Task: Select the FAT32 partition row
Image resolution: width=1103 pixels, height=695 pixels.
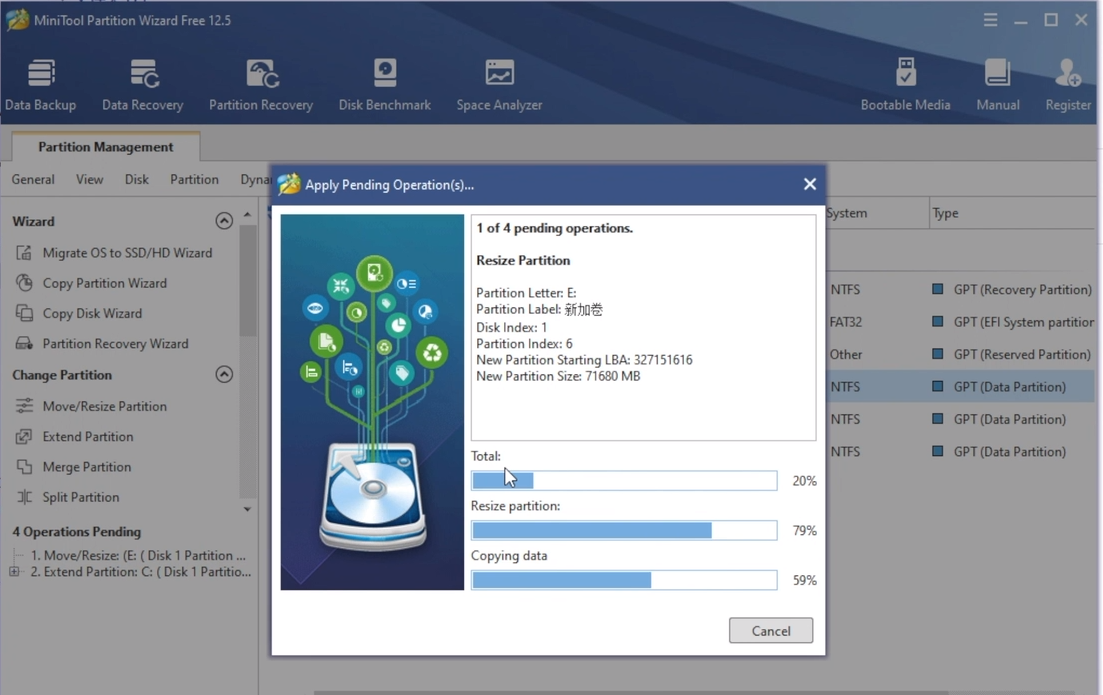Action: [x=960, y=321]
